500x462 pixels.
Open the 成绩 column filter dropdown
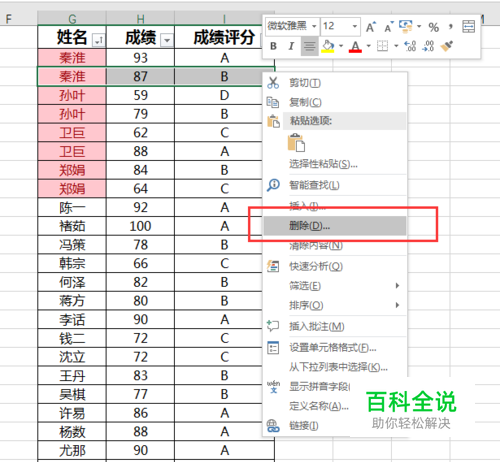pyautogui.click(x=167, y=41)
